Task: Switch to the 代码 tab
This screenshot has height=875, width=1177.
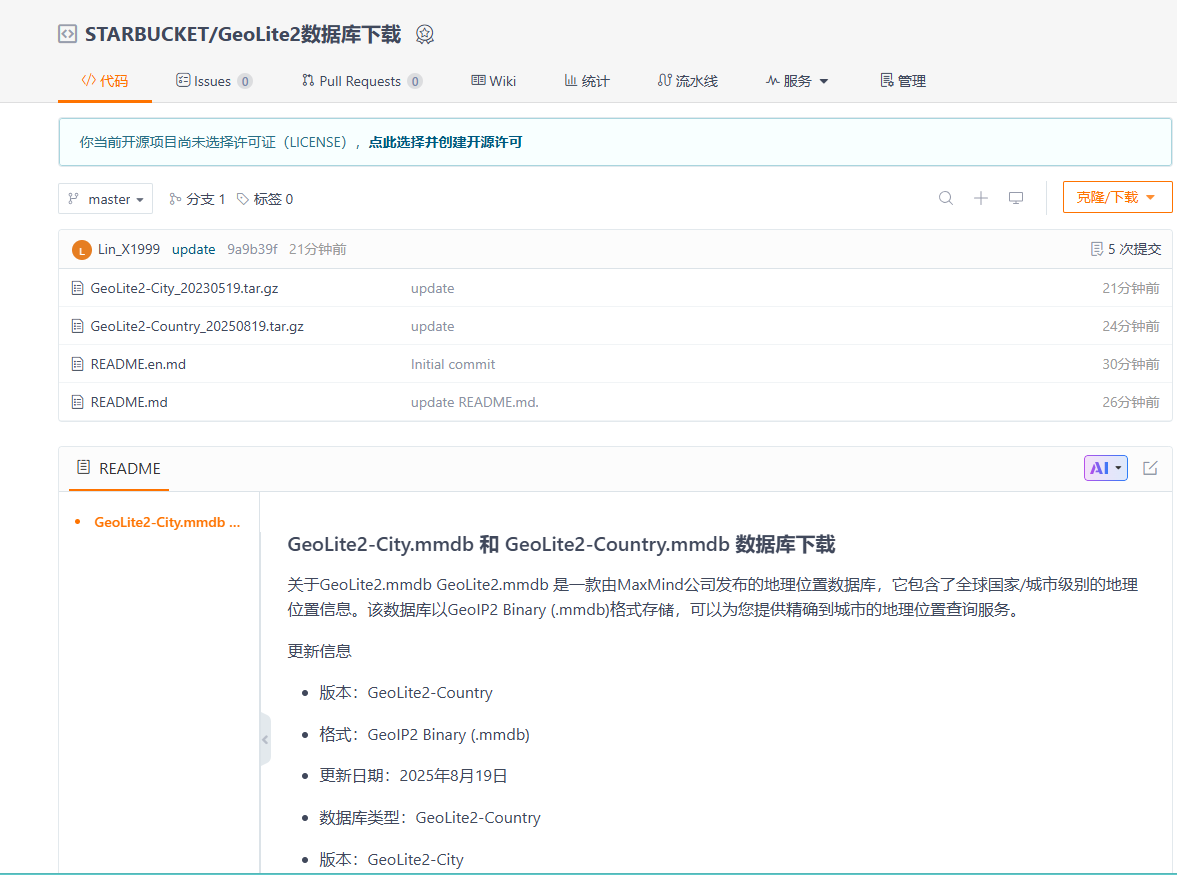Action: point(105,80)
